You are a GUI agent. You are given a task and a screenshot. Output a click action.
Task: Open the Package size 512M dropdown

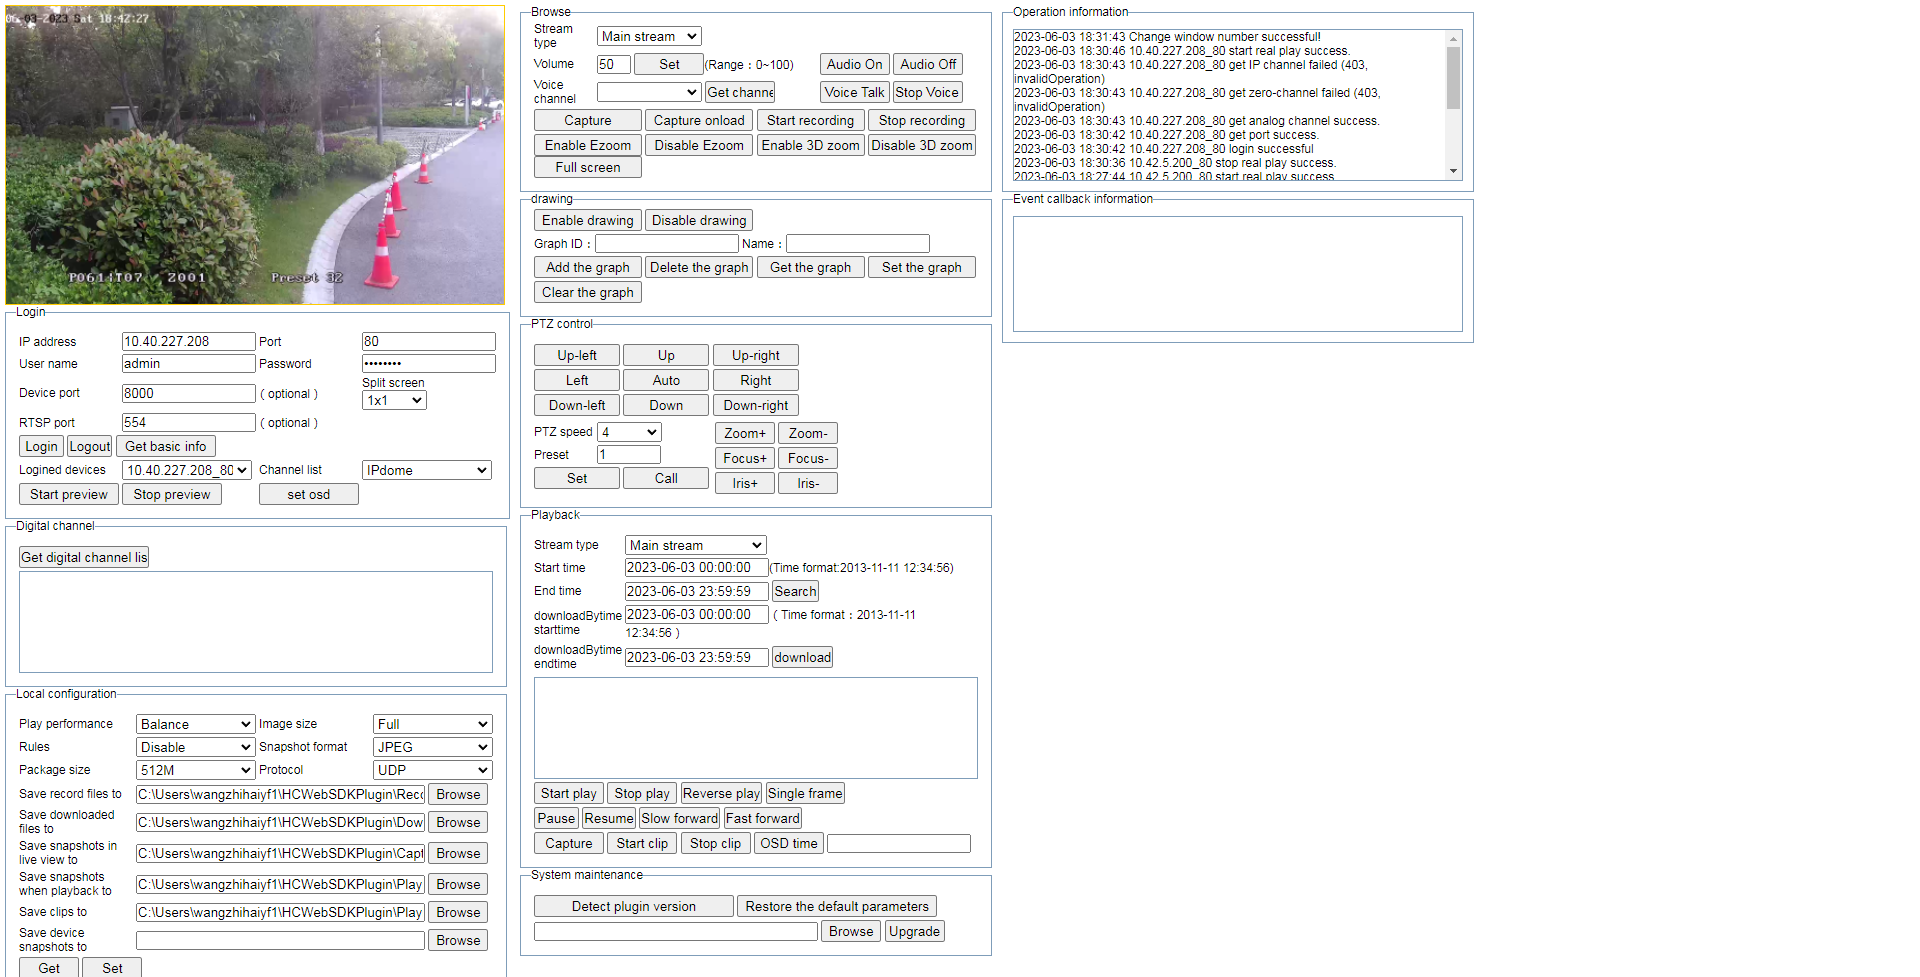pos(195,770)
